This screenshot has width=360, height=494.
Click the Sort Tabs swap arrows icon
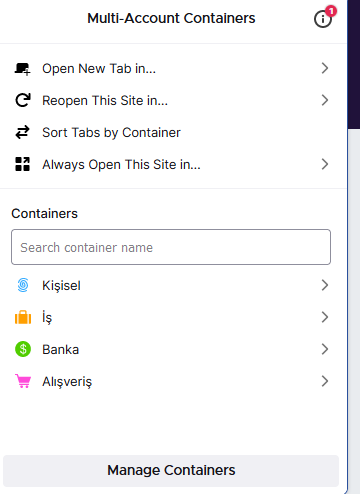[x=23, y=132]
